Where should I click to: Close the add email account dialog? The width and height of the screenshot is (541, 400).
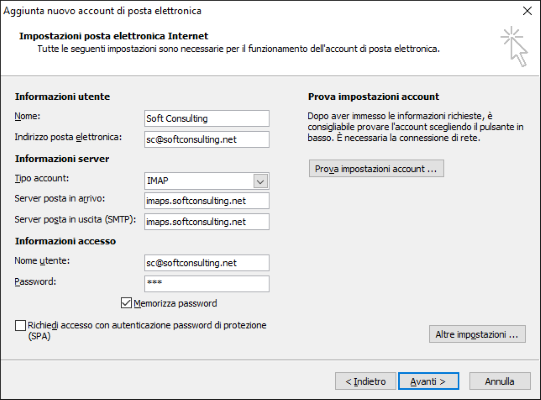coord(527,11)
